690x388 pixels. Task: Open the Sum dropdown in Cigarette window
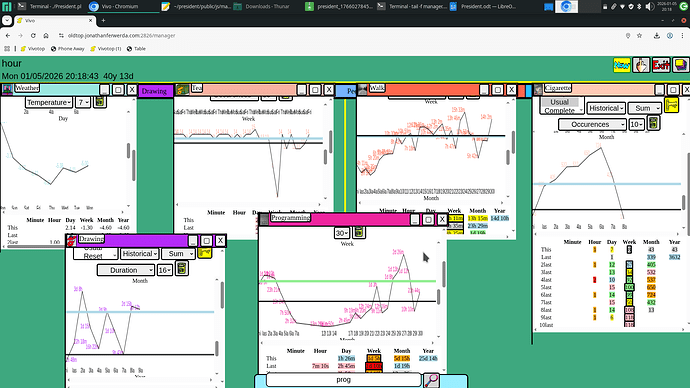click(x=645, y=108)
